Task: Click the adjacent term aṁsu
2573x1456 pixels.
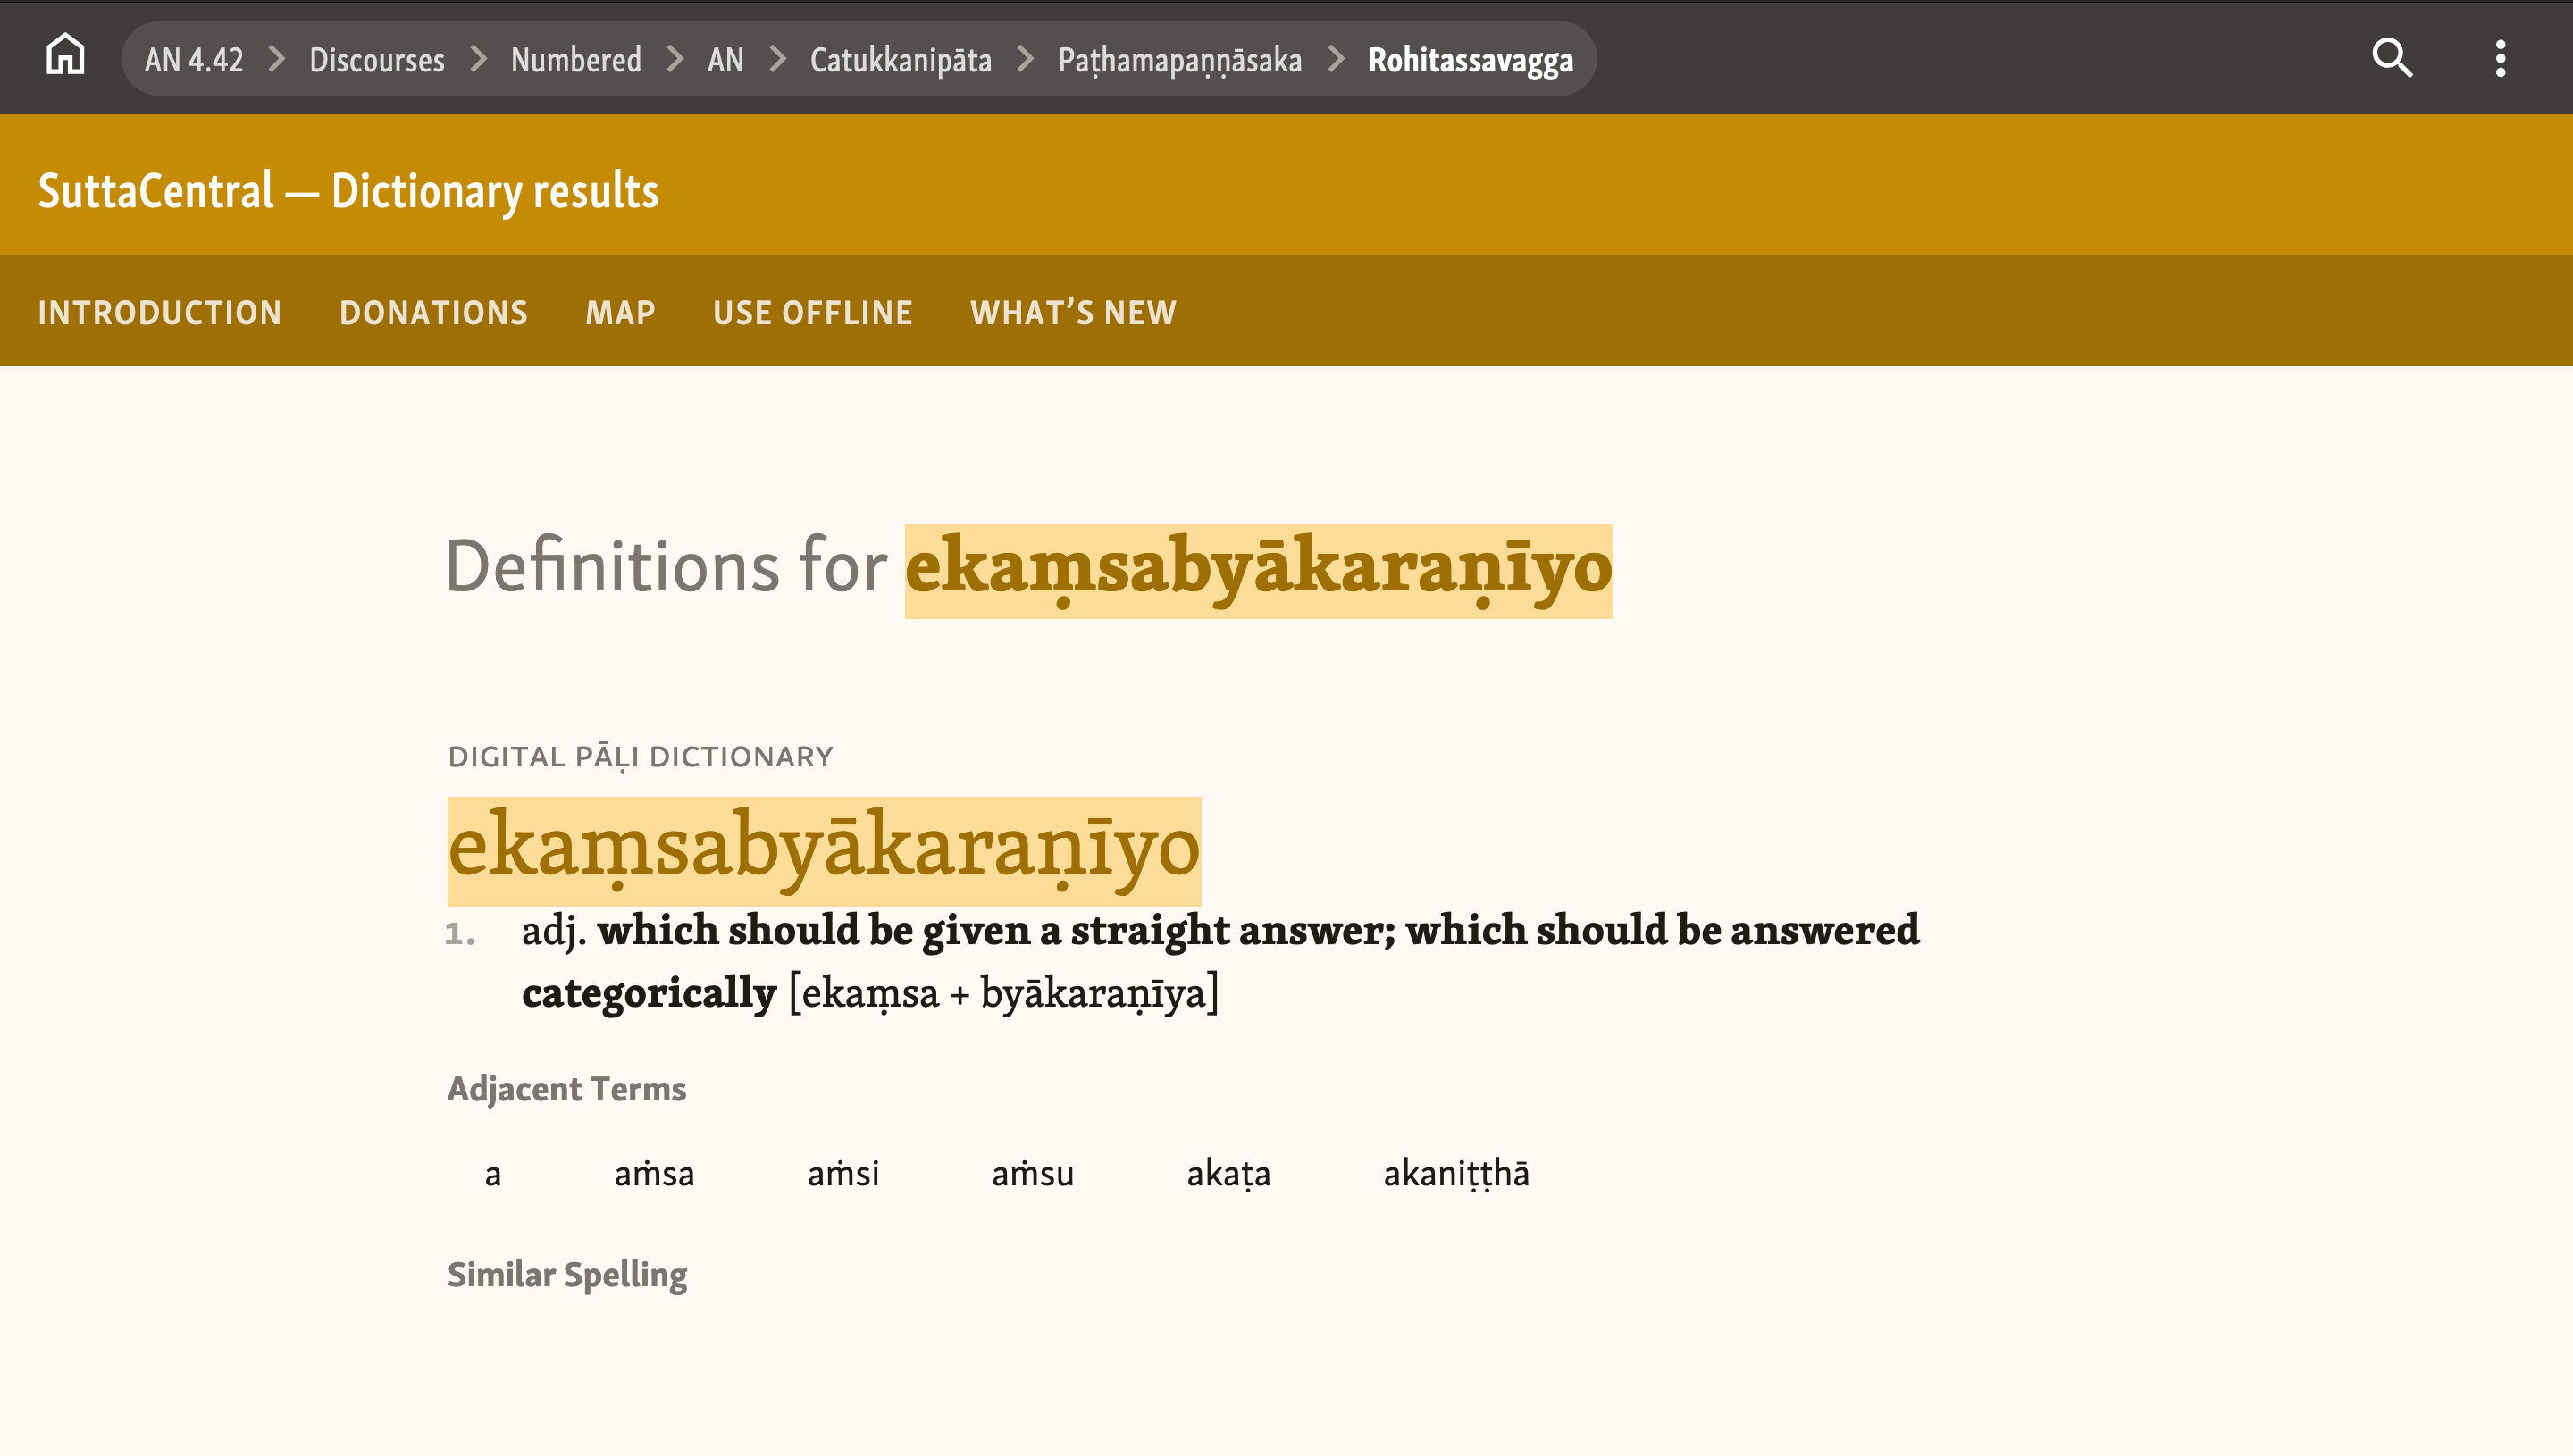Action: [x=1032, y=1173]
